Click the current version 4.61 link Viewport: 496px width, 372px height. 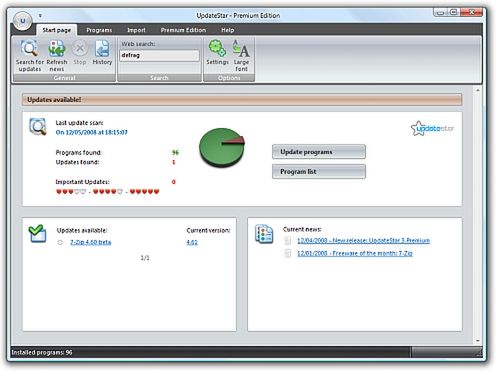click(x=192, y=242)
